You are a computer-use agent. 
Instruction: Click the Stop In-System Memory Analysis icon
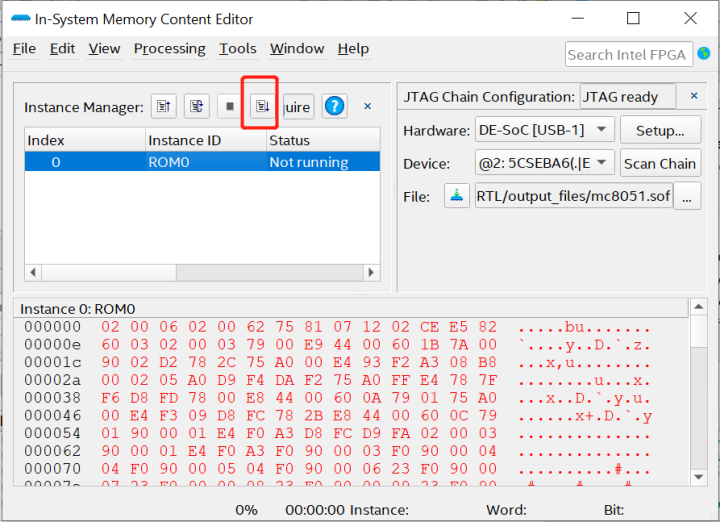click(230, 107)
